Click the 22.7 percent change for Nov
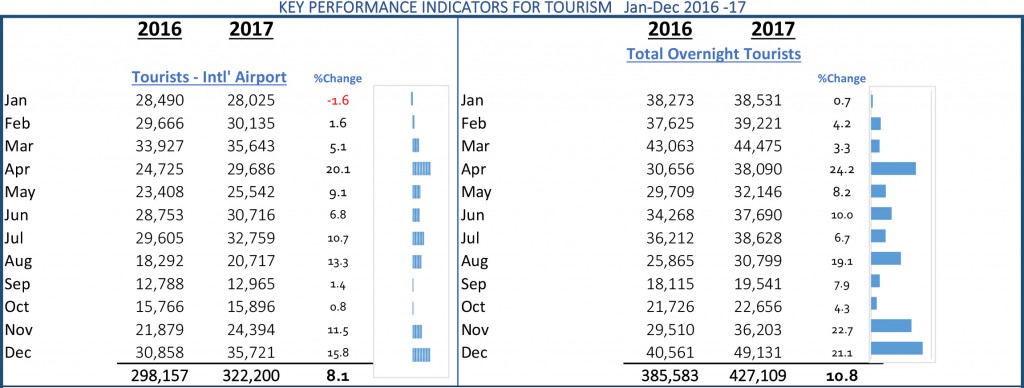This screenshot has height=388, width=1024. point(843,331)
